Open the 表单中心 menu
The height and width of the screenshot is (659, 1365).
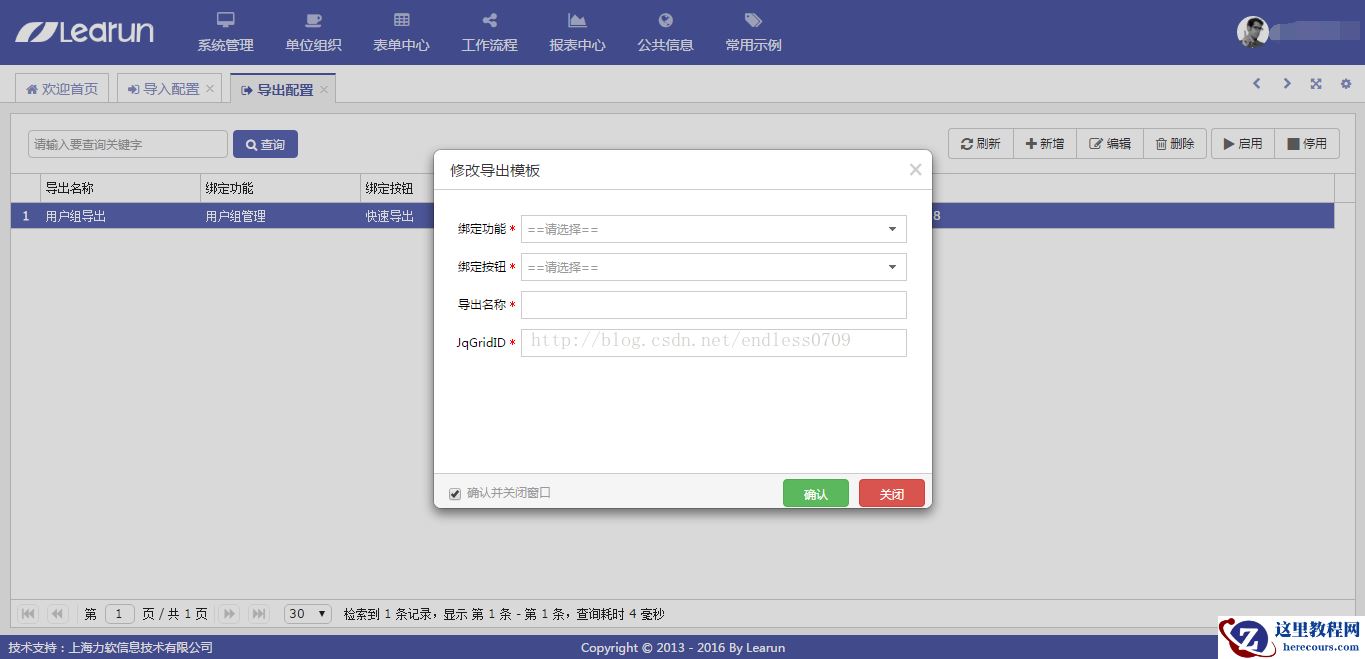pyautogui.click(x=401, y=33)
